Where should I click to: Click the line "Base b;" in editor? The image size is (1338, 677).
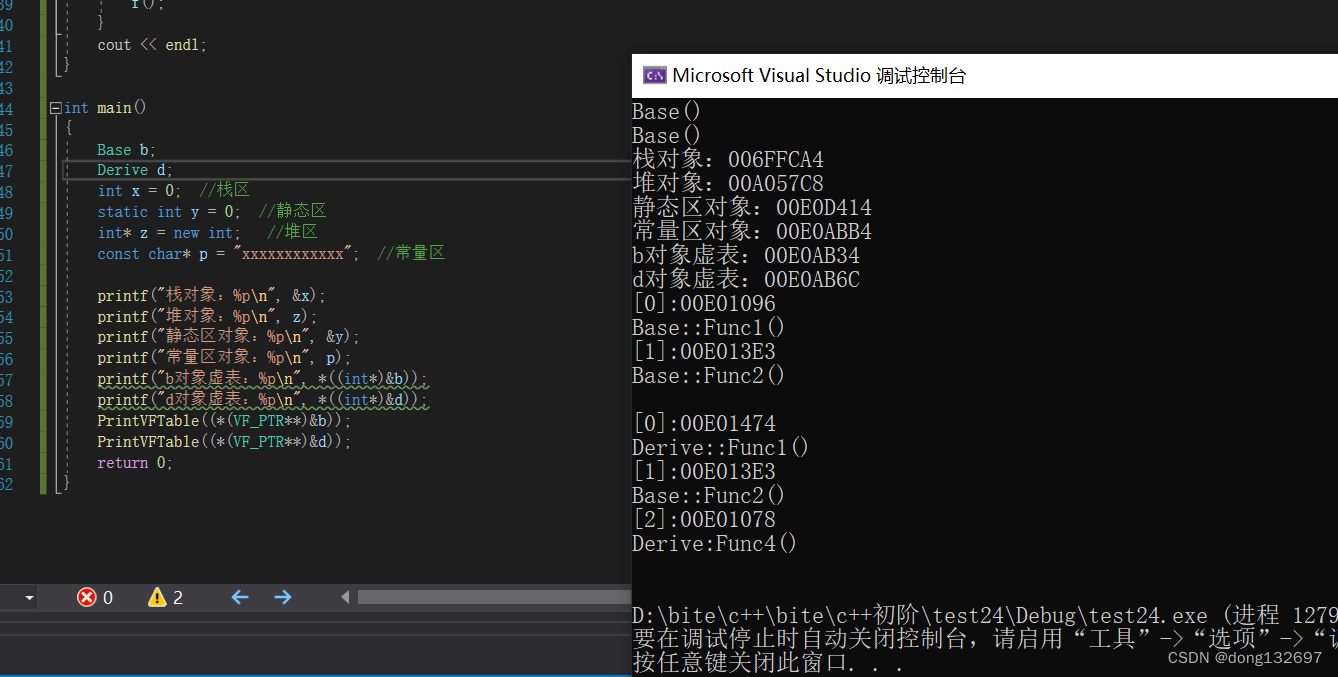click(x=126, y=150)
